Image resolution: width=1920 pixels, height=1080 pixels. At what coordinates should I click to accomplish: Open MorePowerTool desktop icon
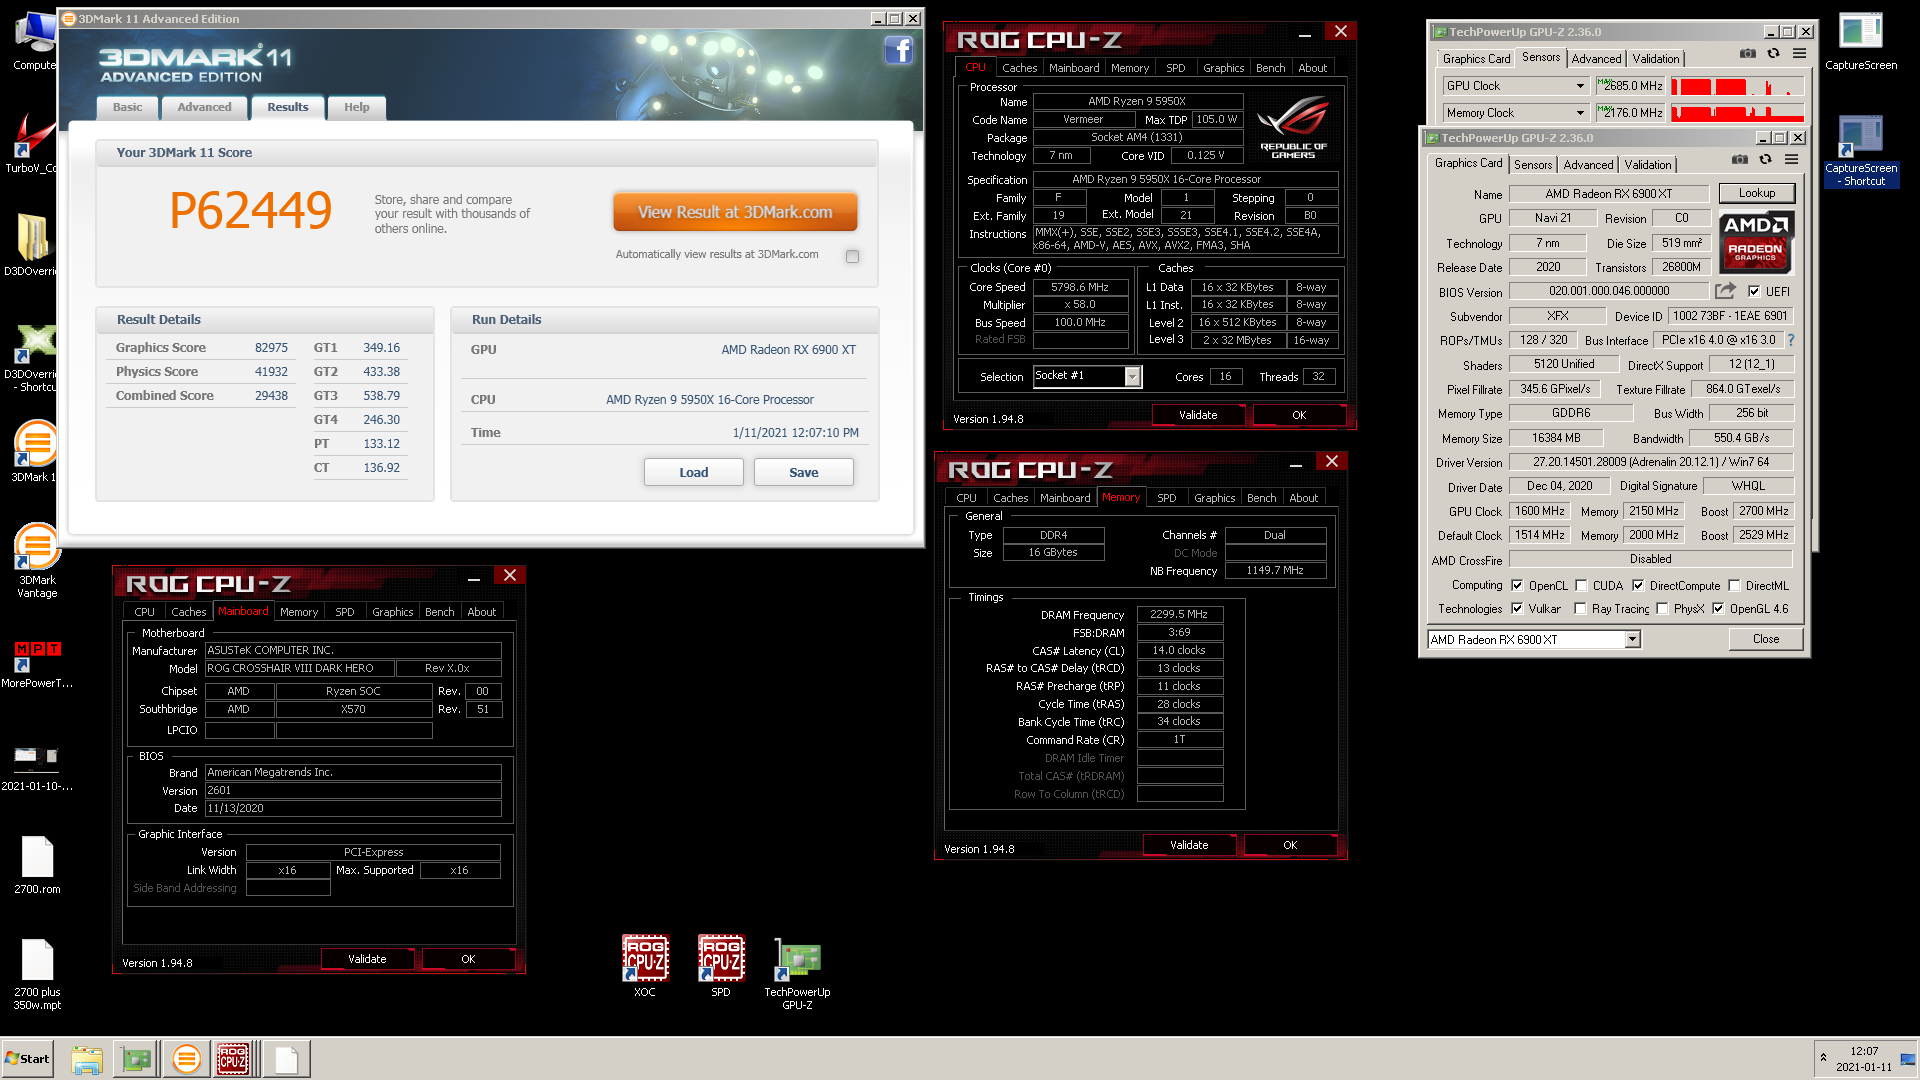coord(37,665)
